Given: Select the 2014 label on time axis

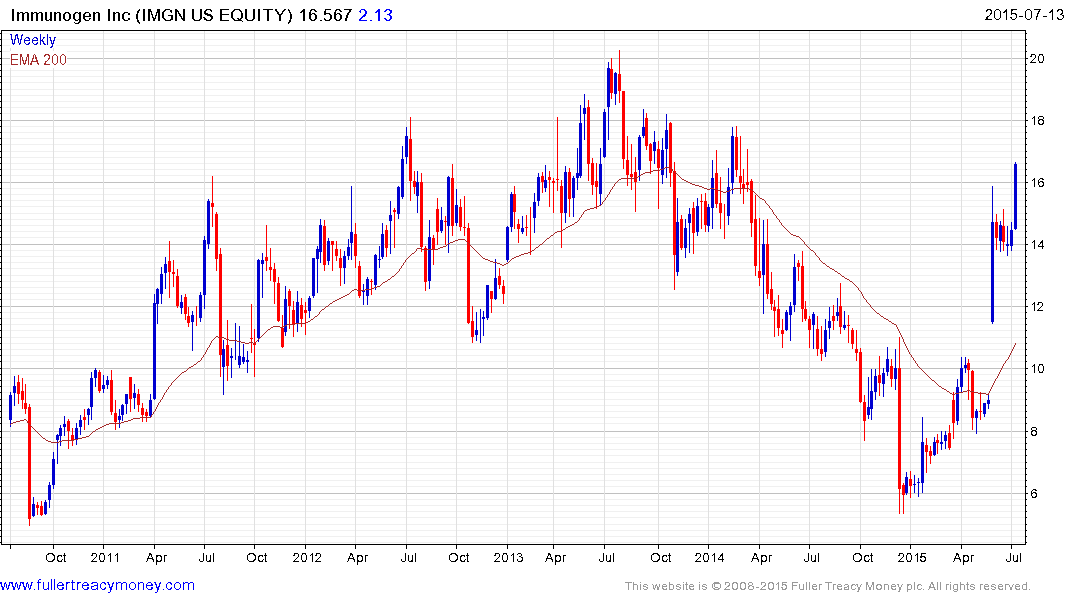Looking at the screenshot, I should click(x=709, y=557).
